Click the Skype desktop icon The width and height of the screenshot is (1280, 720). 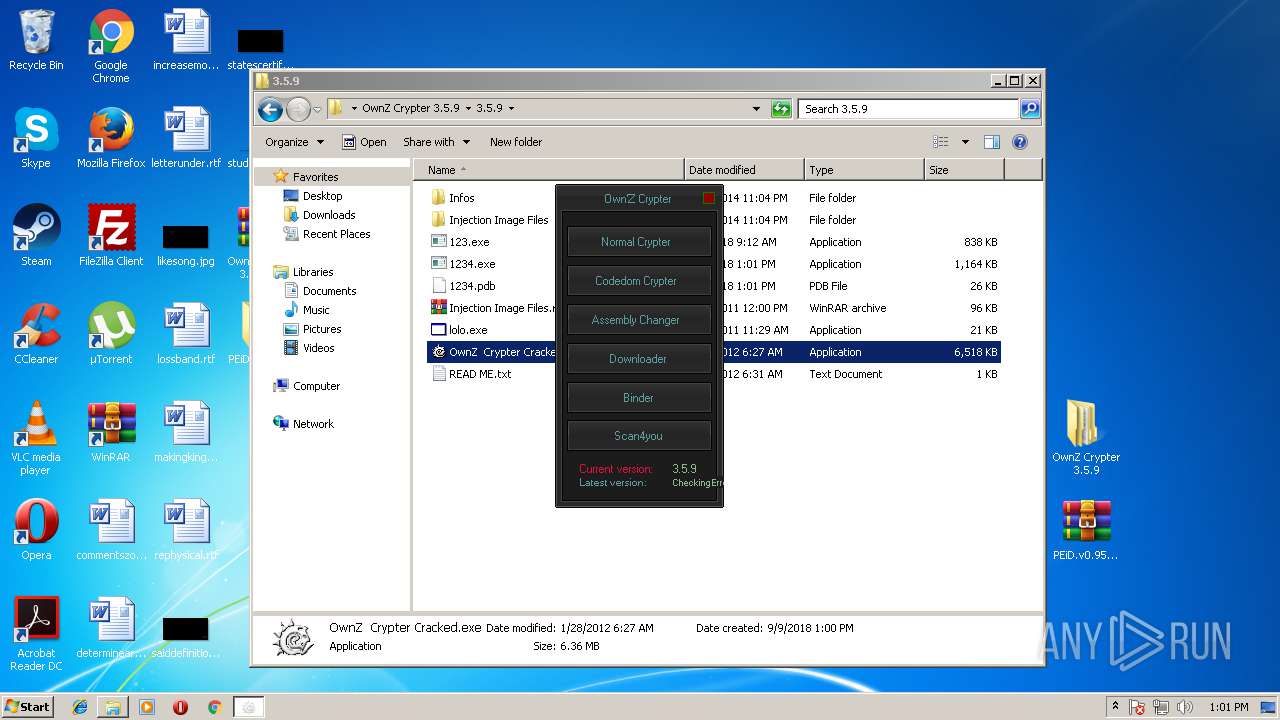pos(36,139)
